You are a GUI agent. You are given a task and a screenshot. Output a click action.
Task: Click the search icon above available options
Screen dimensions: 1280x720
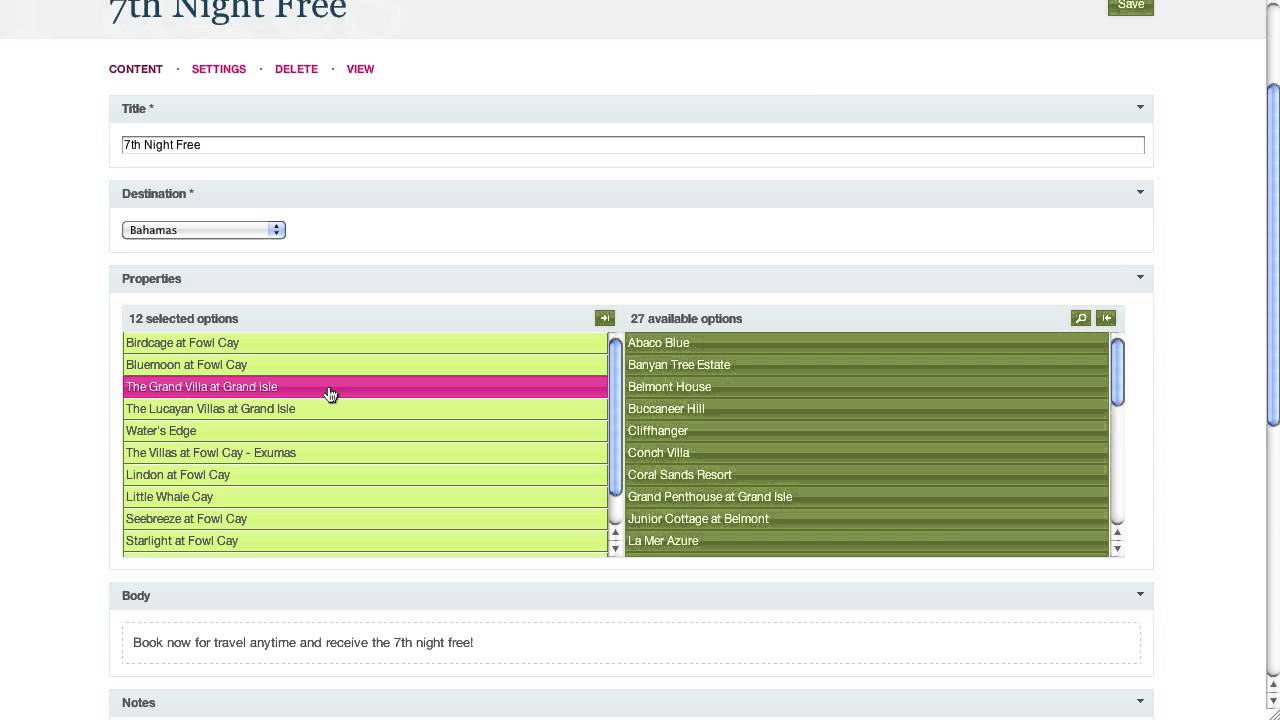click(1080, 318)
